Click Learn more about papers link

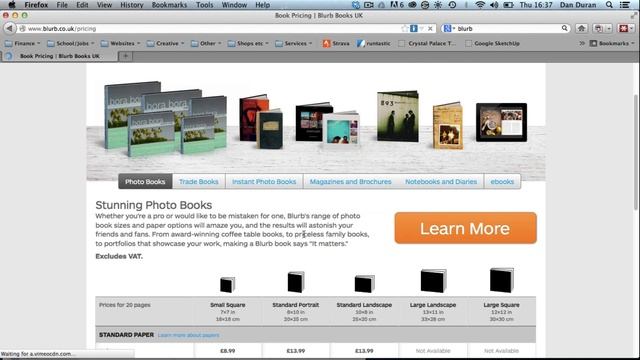[189, 335]
